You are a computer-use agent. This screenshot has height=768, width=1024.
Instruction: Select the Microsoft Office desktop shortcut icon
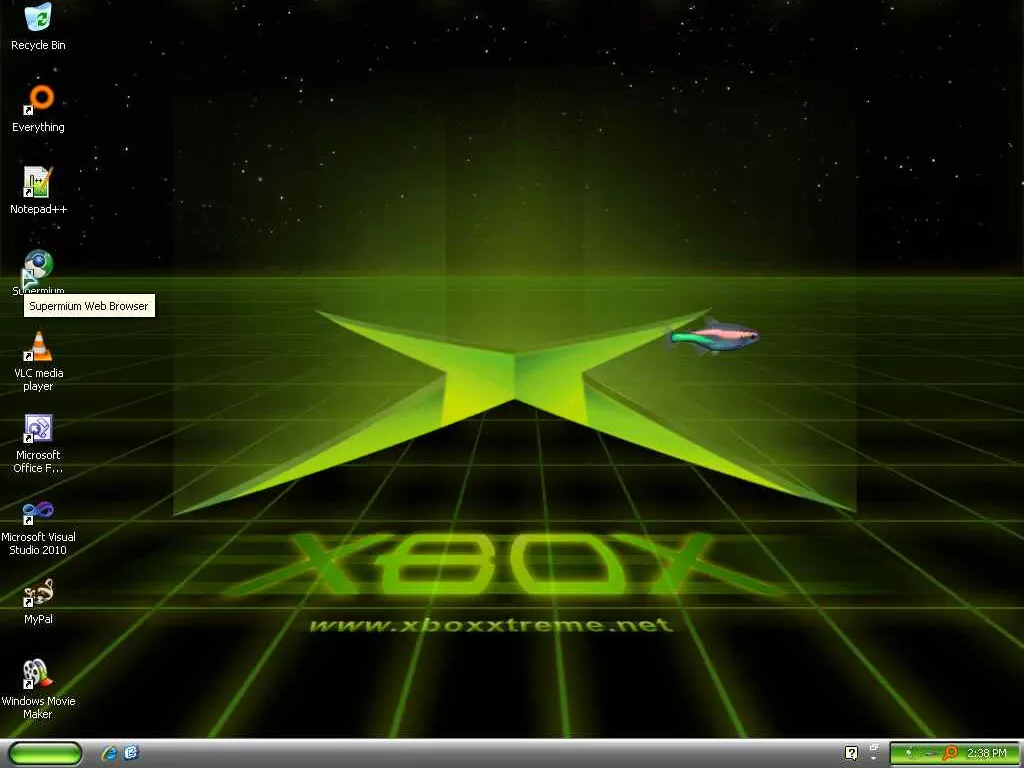38,443
